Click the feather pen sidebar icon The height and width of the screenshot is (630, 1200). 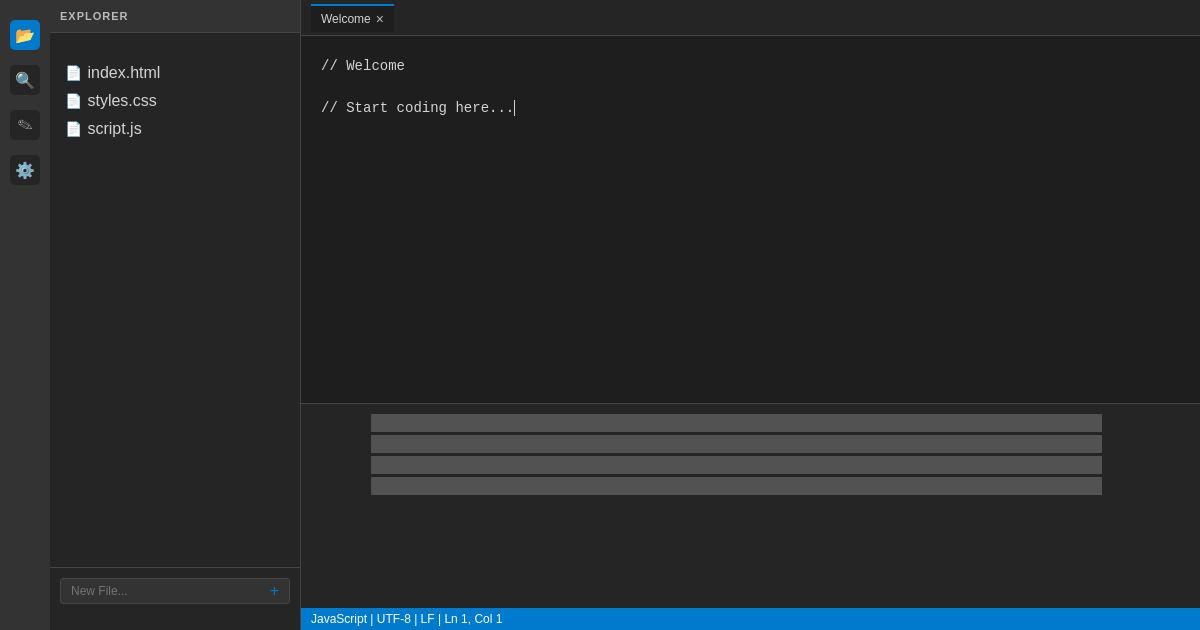pos(25,125)
